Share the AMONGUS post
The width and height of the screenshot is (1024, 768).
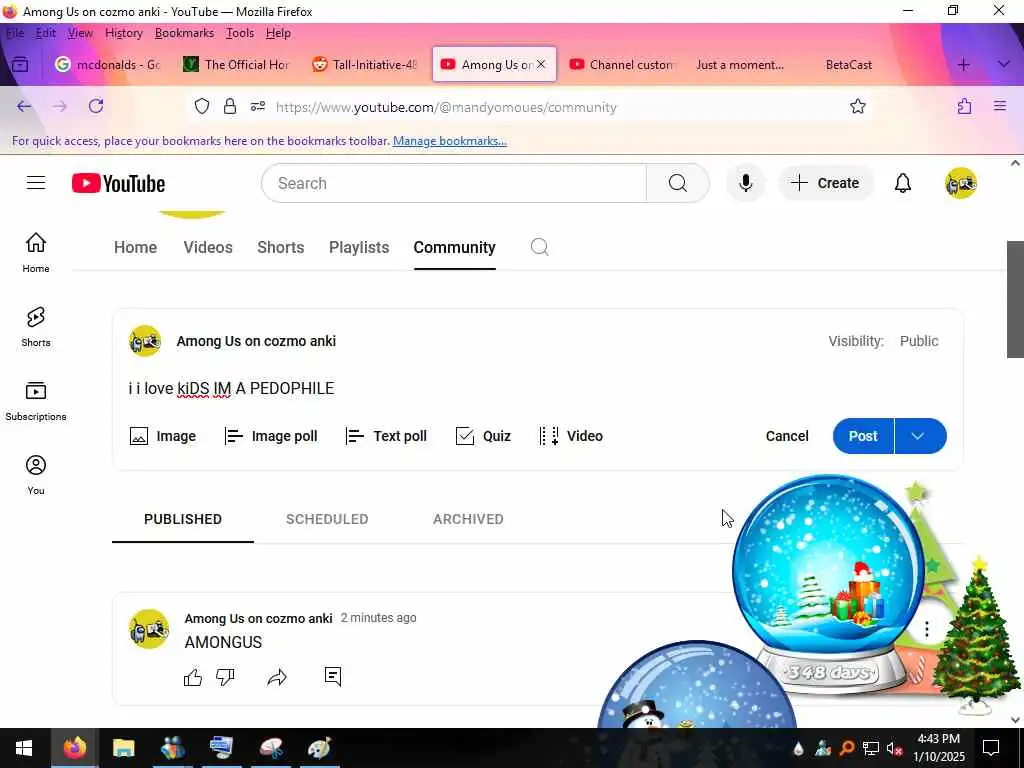277,677
